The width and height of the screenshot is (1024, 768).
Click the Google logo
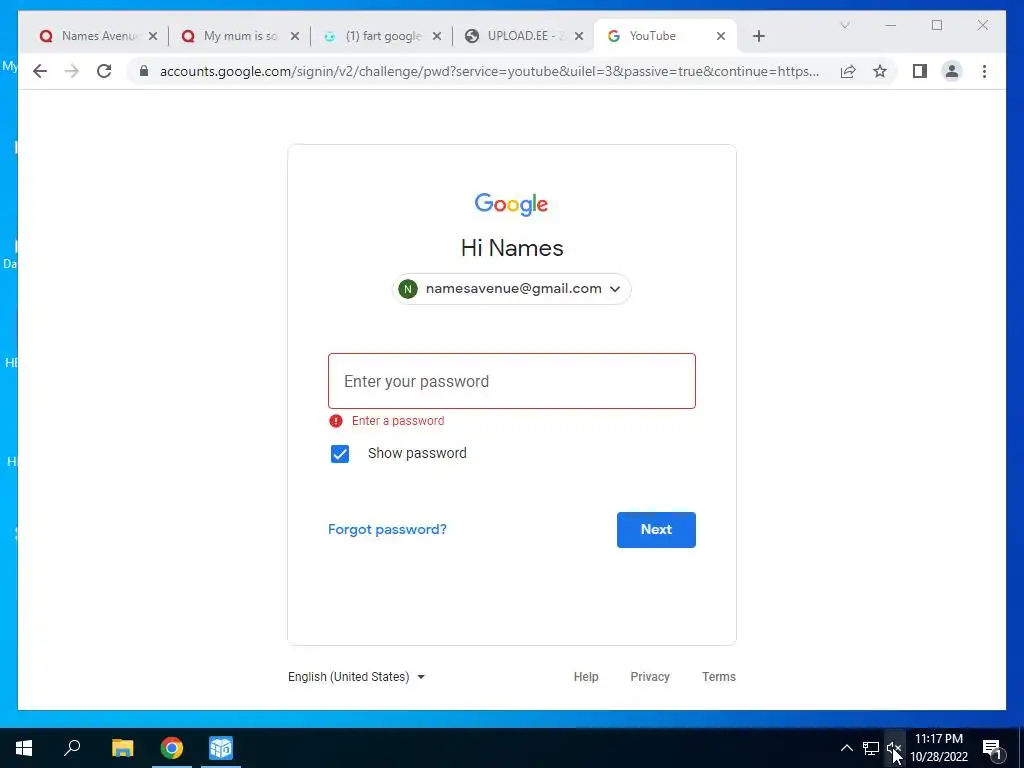pos(511,204)
